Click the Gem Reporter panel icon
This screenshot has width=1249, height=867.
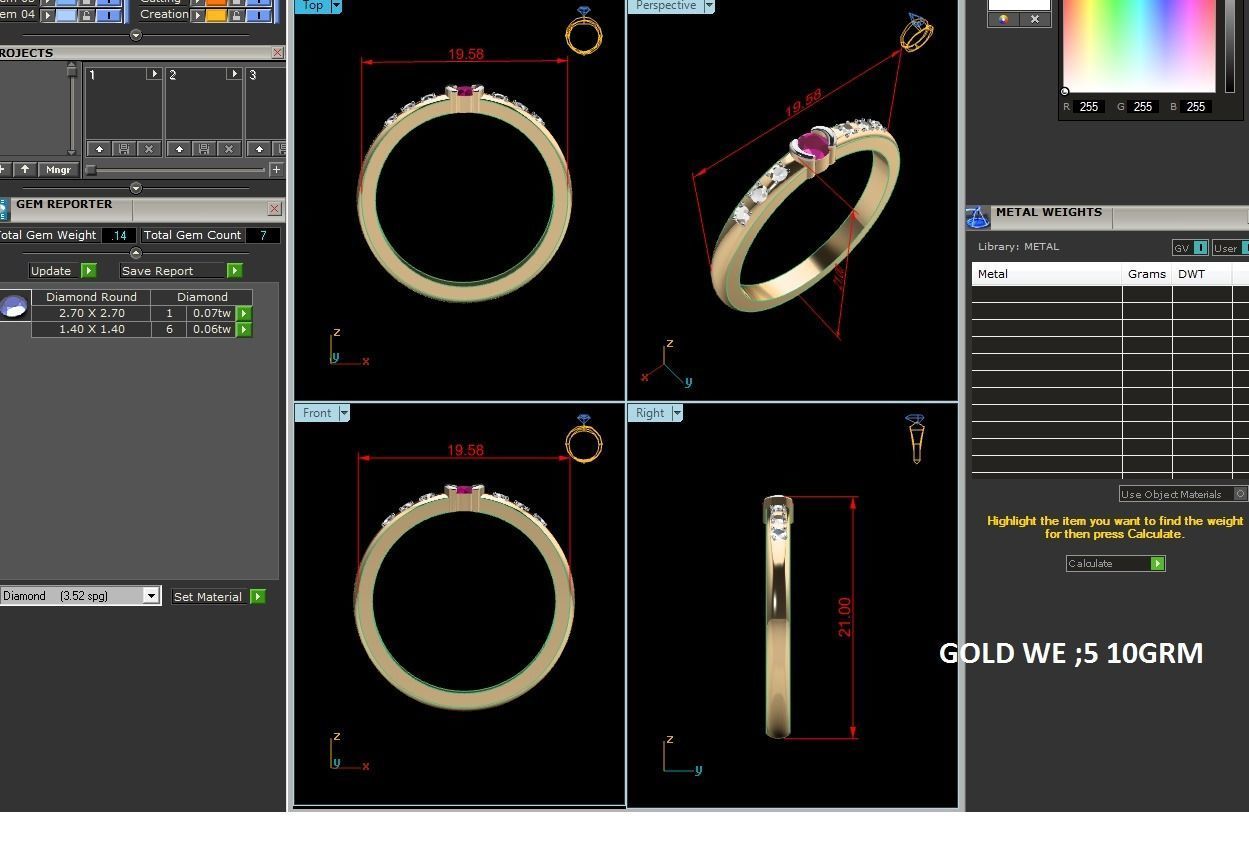coord(4,210)
